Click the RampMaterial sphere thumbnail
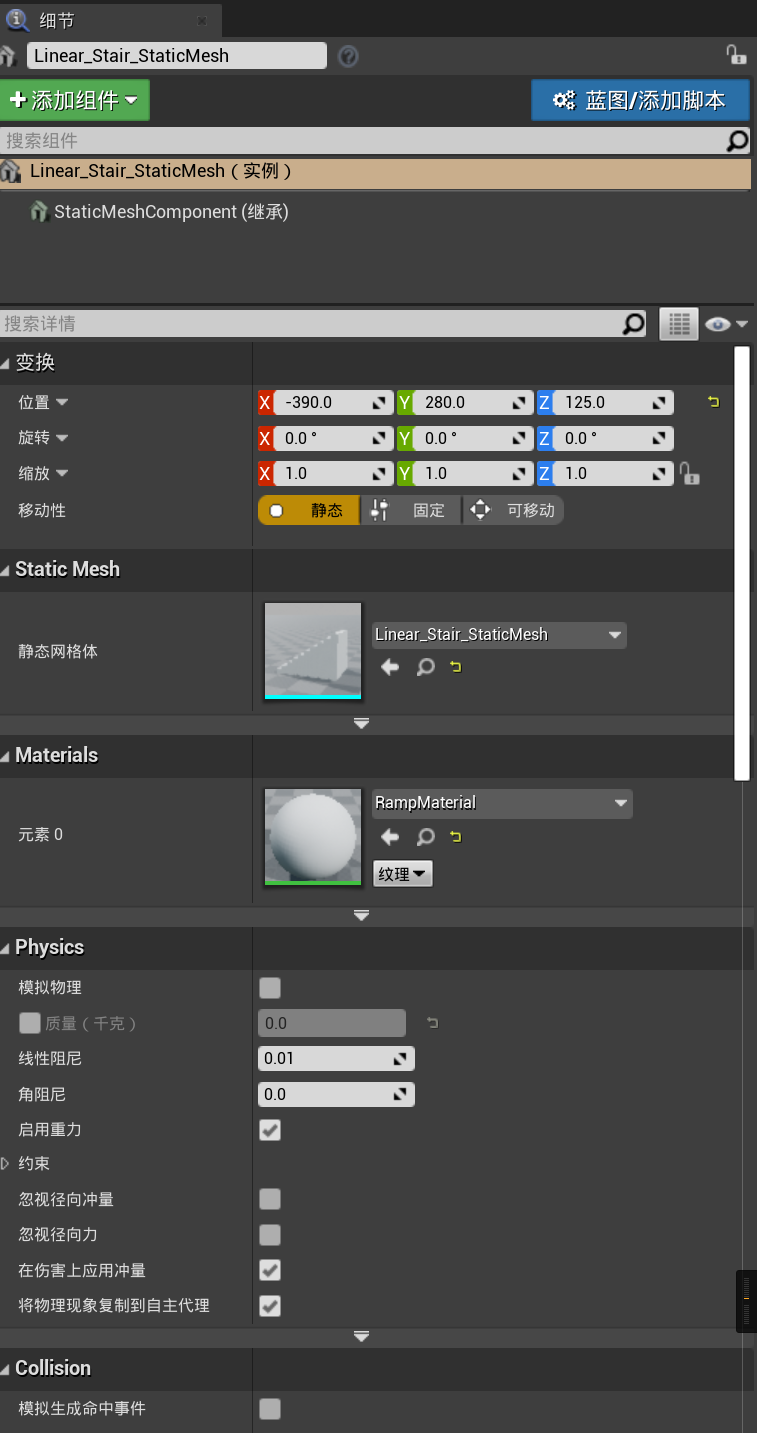The image size is (757, 1433). [x=313, y=837]
